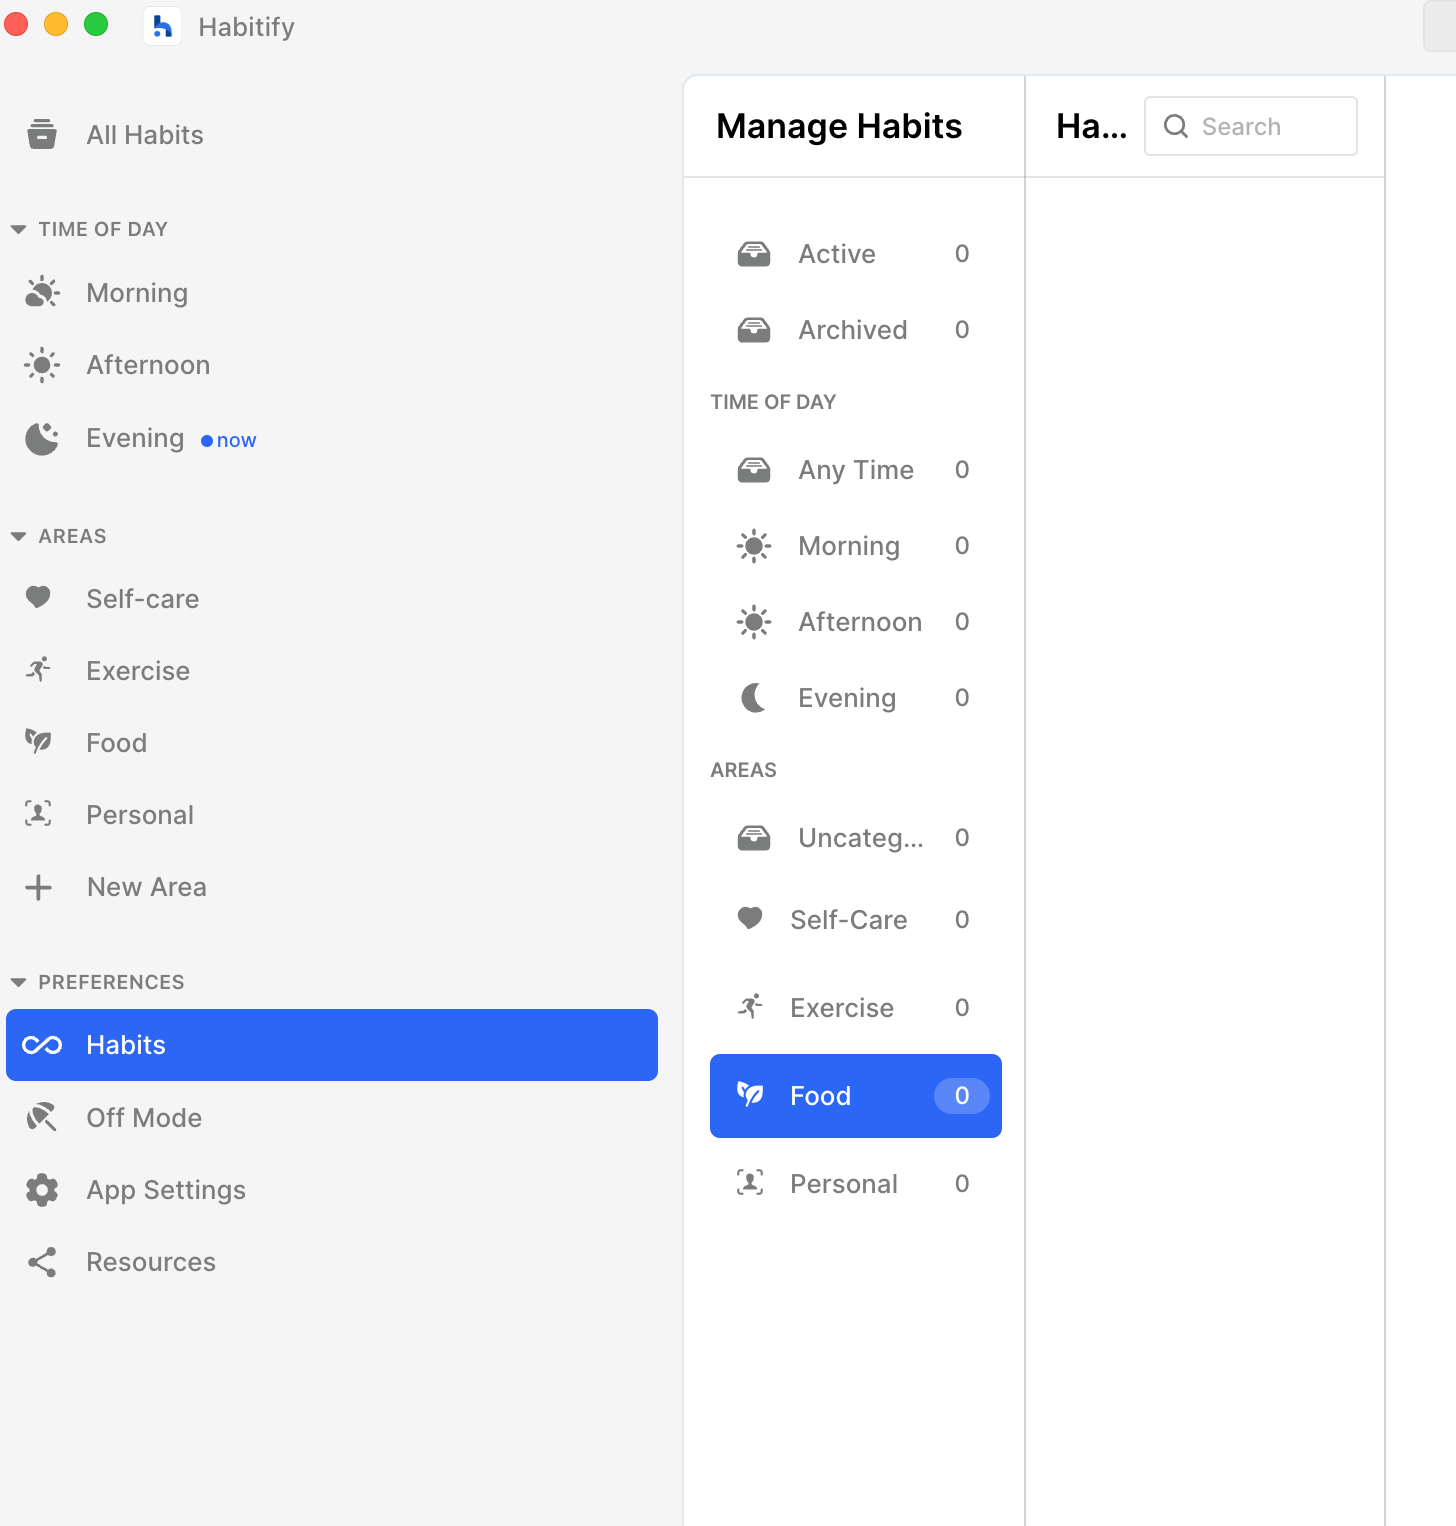The width and height of the screenshot is (1456, 1526).
Task: Open Resources in Preferences
Action: point(332,1262)
